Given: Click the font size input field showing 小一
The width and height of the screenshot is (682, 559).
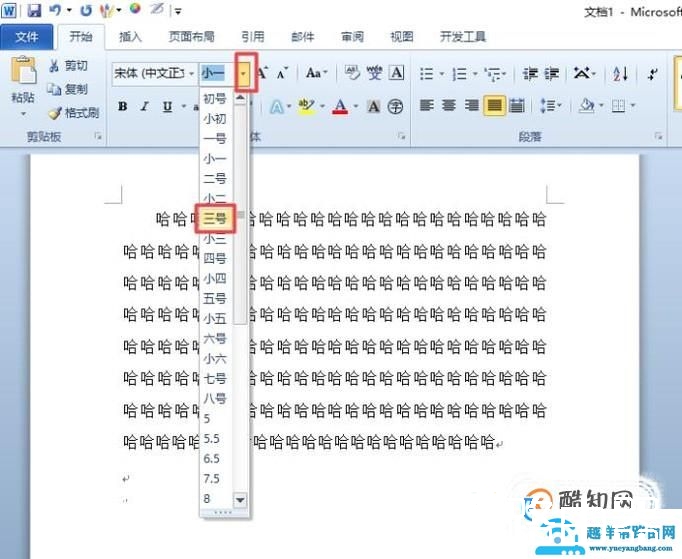Looking at the screenshot, I should tap(218, 74).
